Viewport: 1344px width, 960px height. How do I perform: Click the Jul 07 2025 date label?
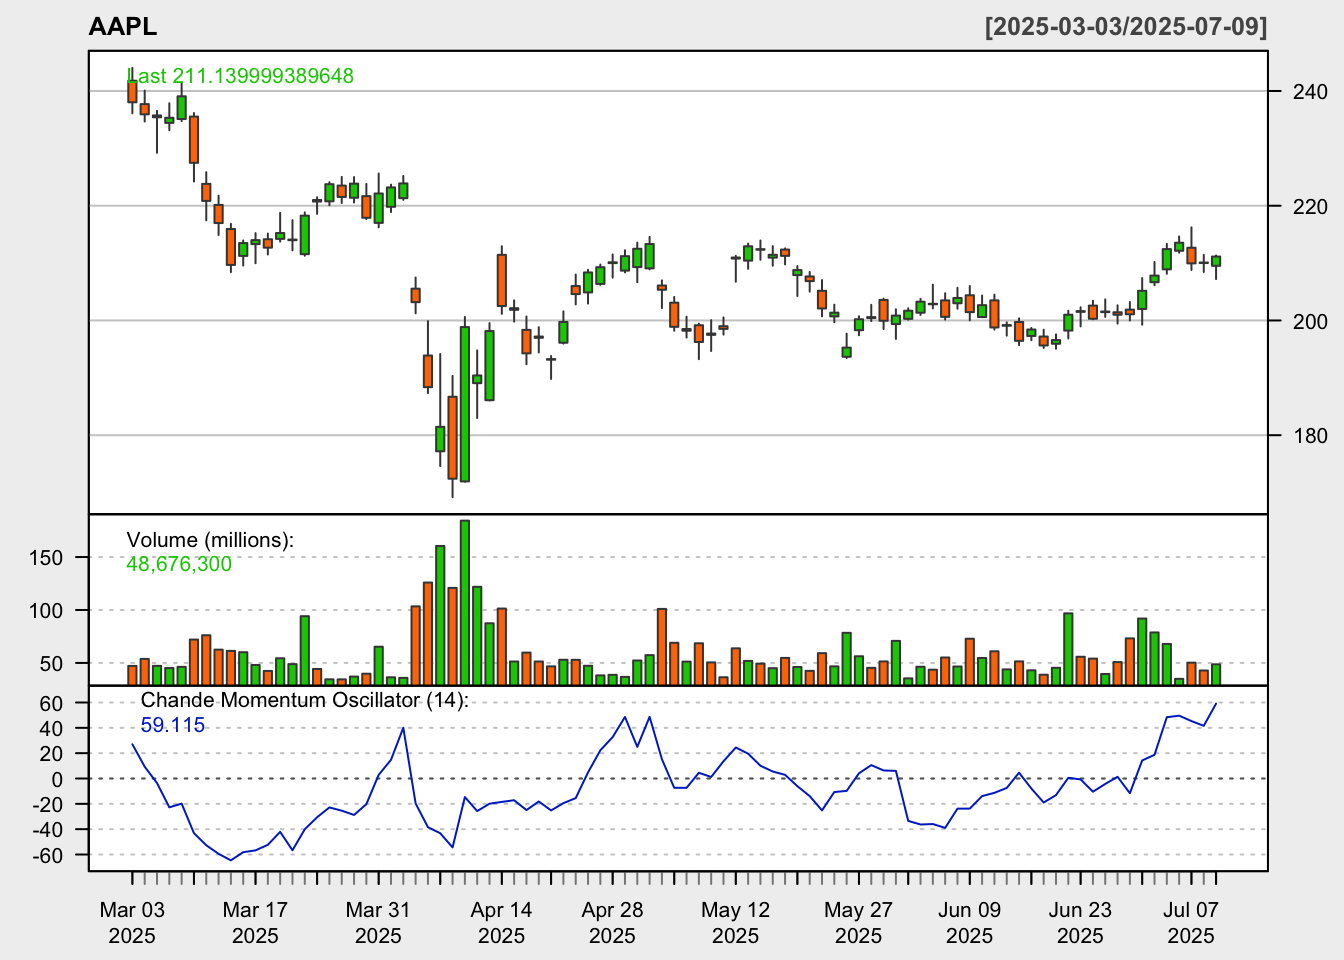[x=1191, y=923]
